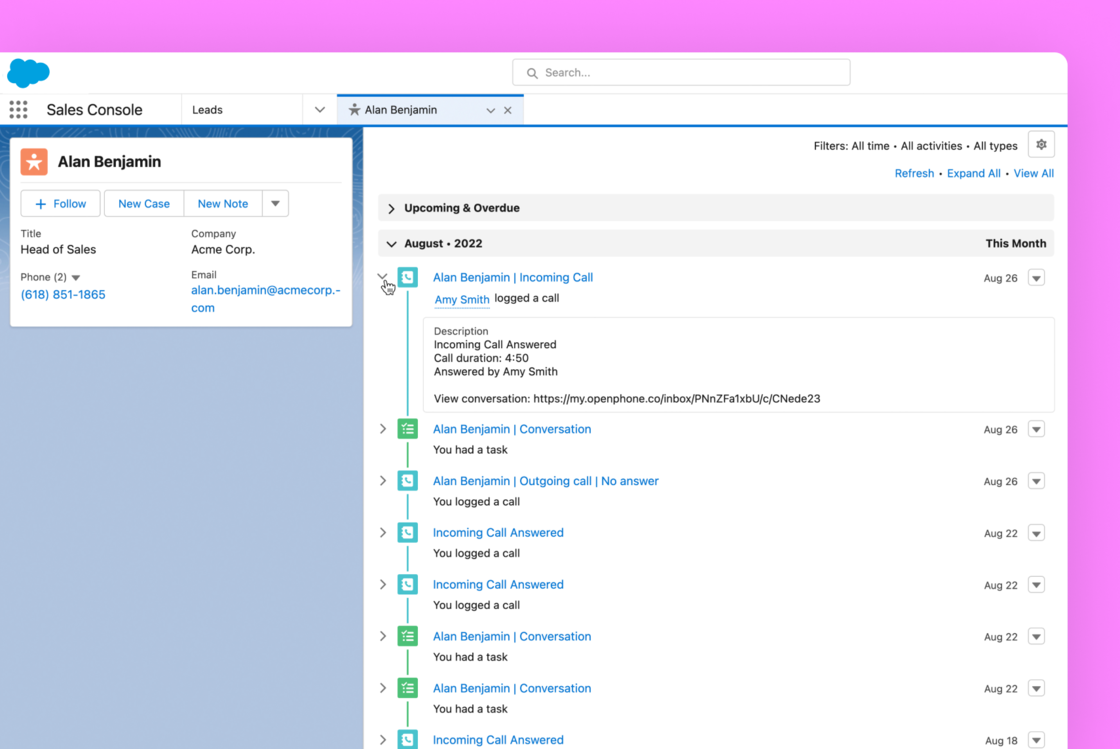Click call icon for Outgoing call | No answer
1120x749 pixels.
(x=408, y=481)
